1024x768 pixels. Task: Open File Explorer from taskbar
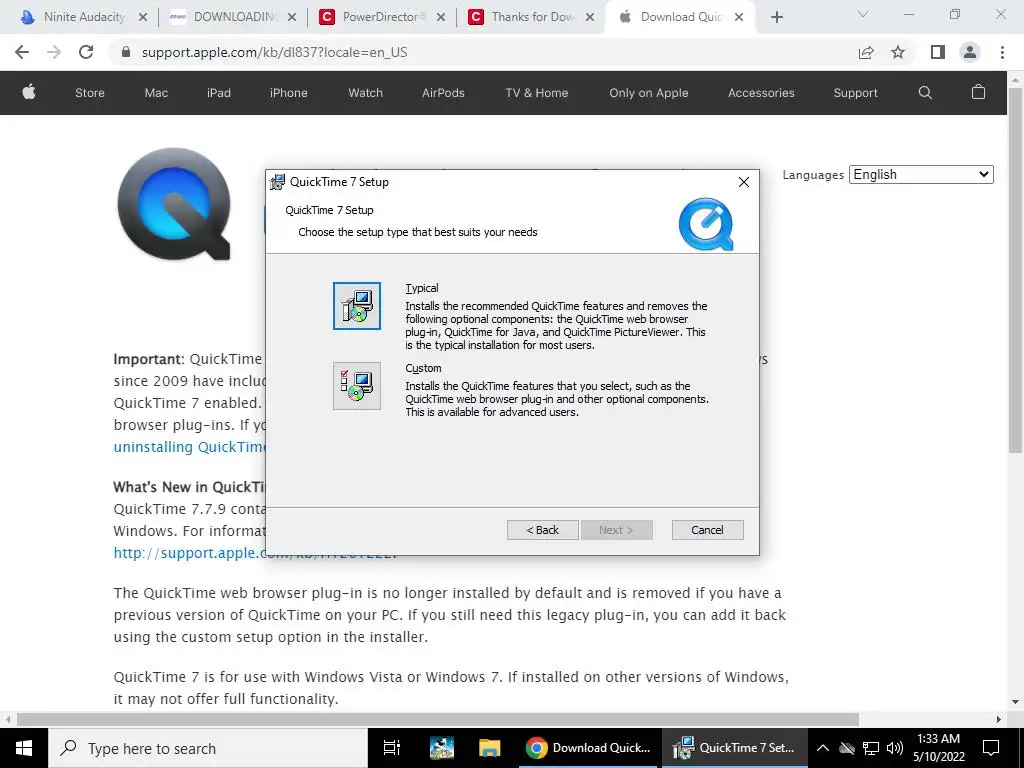489,748
